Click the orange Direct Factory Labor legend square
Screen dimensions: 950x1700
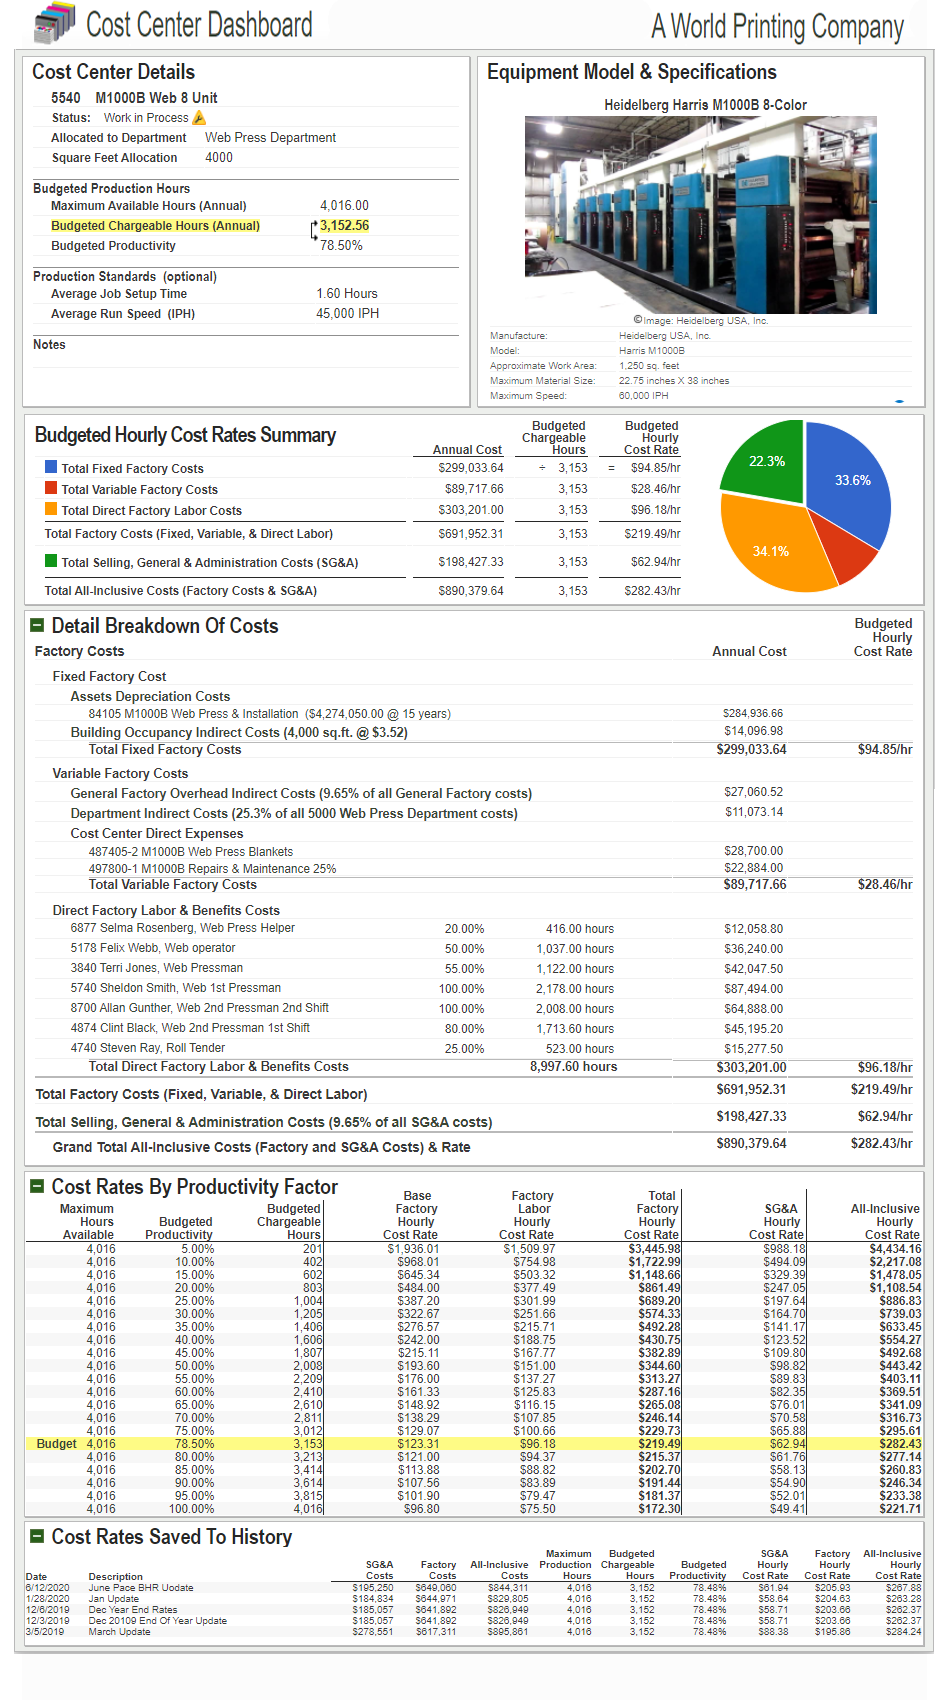click(x=51, y=509)
